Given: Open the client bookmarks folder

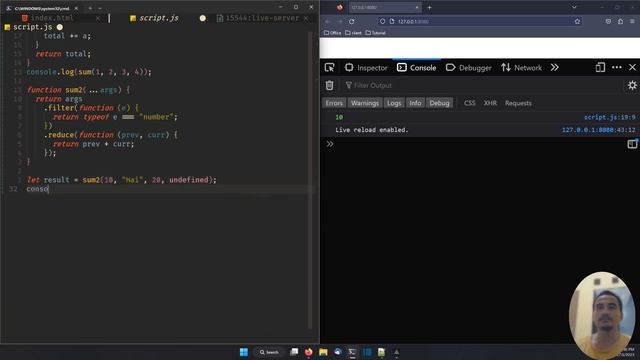Looking at the screenshot, I should [x=353, y=33].
